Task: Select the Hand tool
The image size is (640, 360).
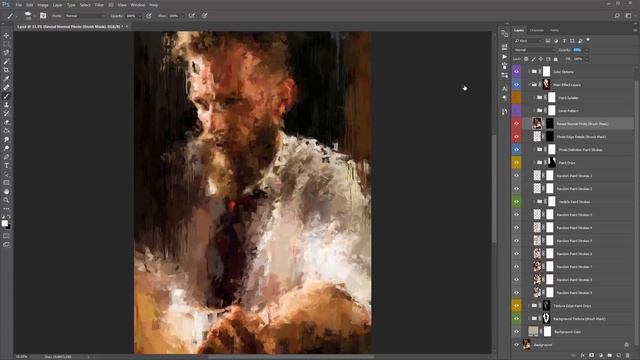Action: pyautogui.click(x=6, y=191)
